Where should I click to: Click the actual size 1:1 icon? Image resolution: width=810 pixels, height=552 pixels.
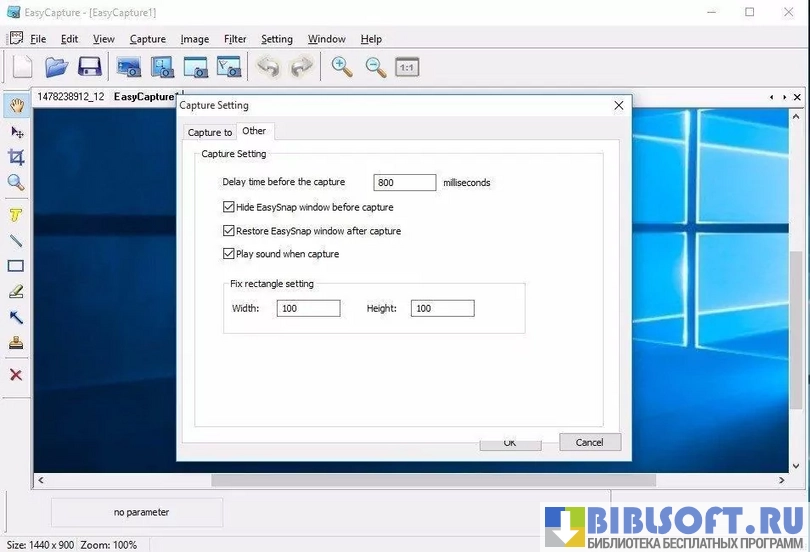[x=406, y=68]
